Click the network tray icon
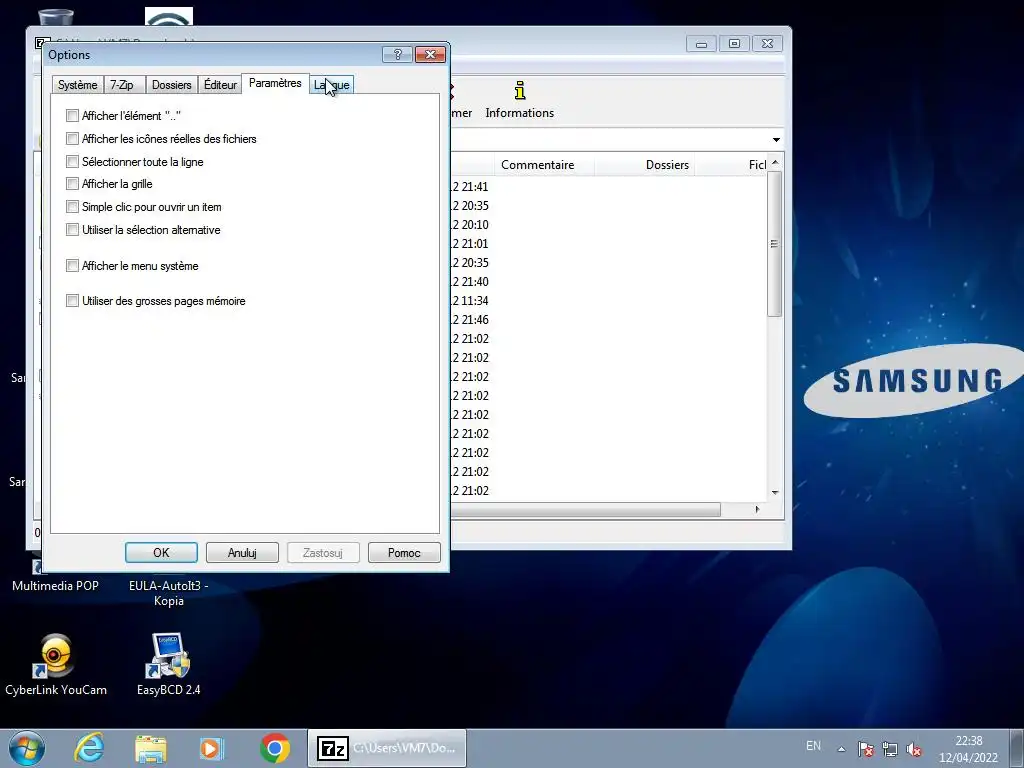 pyautogui.click(x=889, y=749)
